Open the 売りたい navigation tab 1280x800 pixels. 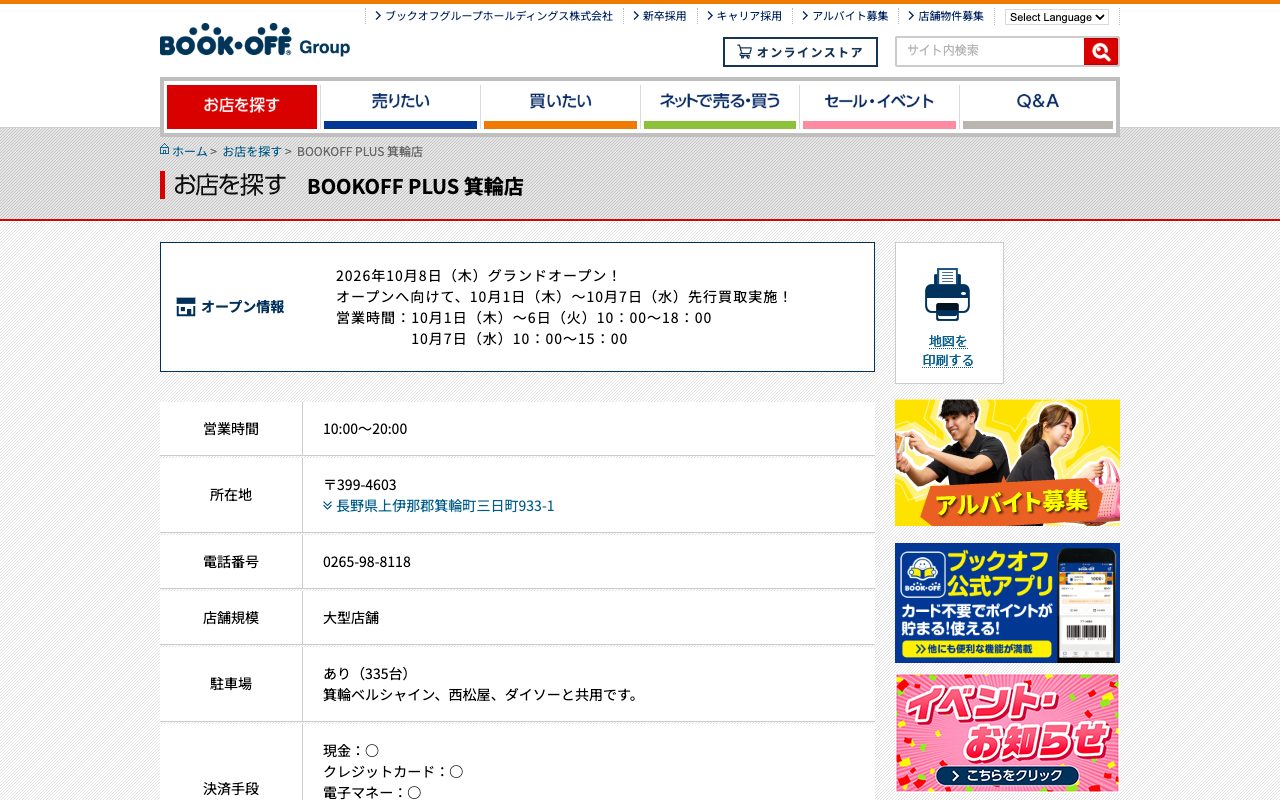pos(400,106)
